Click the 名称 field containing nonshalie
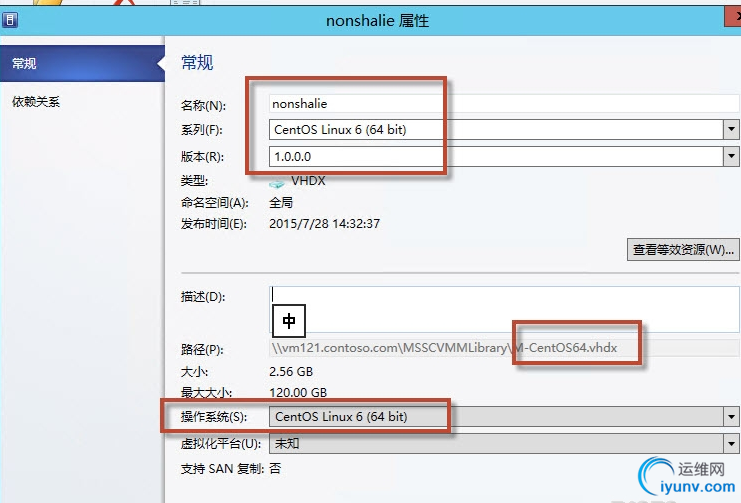Viewport: 741px width, 503px height. [504, 104]
